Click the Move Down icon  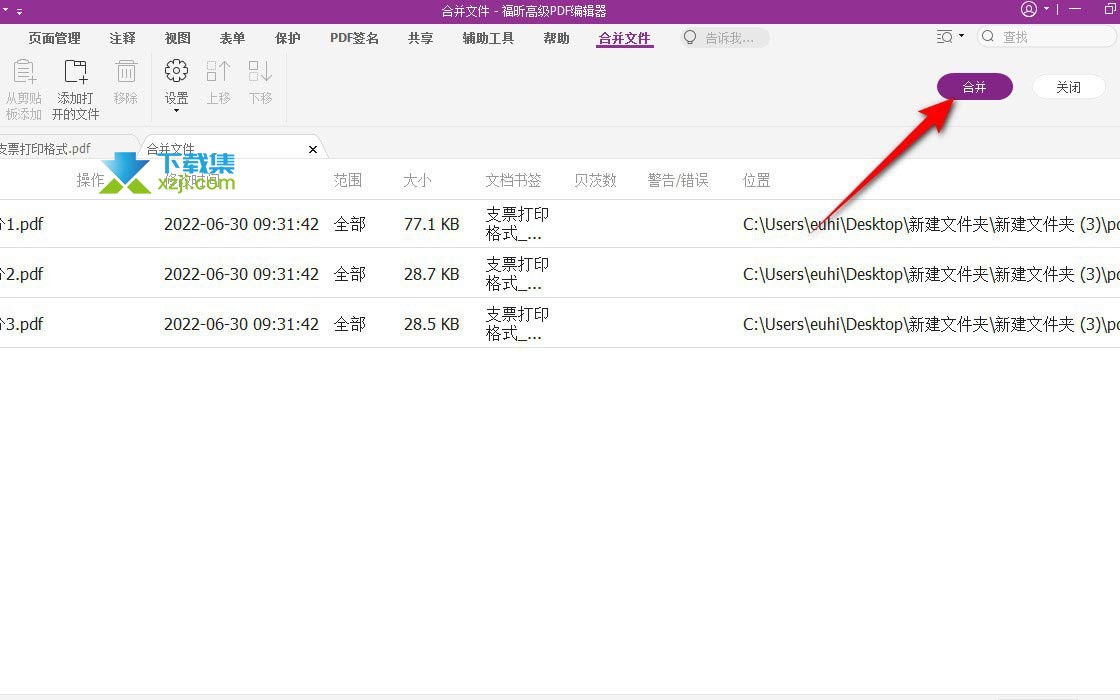coord(260,71)
